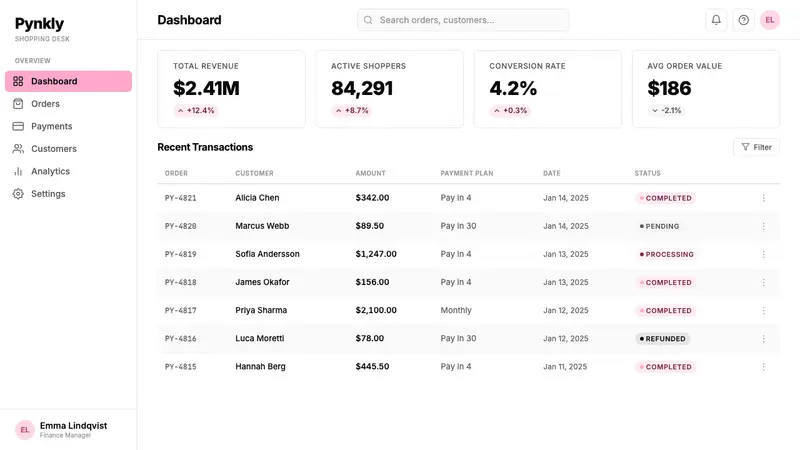The height and width of the screenshot is (450, 800).
Task: Click the Pynkly logo
Action: tap(39, 23)
